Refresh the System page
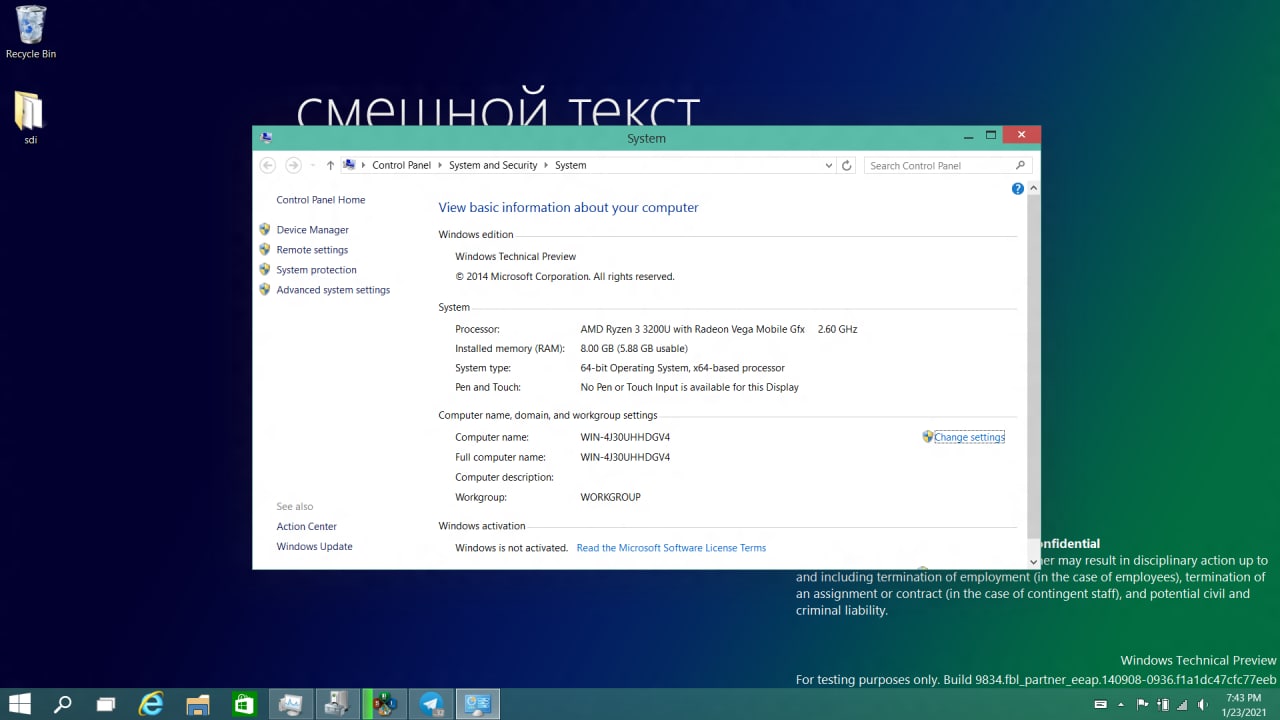The width and height of the screenshot is (1280, 720). (x=847, y=165)
